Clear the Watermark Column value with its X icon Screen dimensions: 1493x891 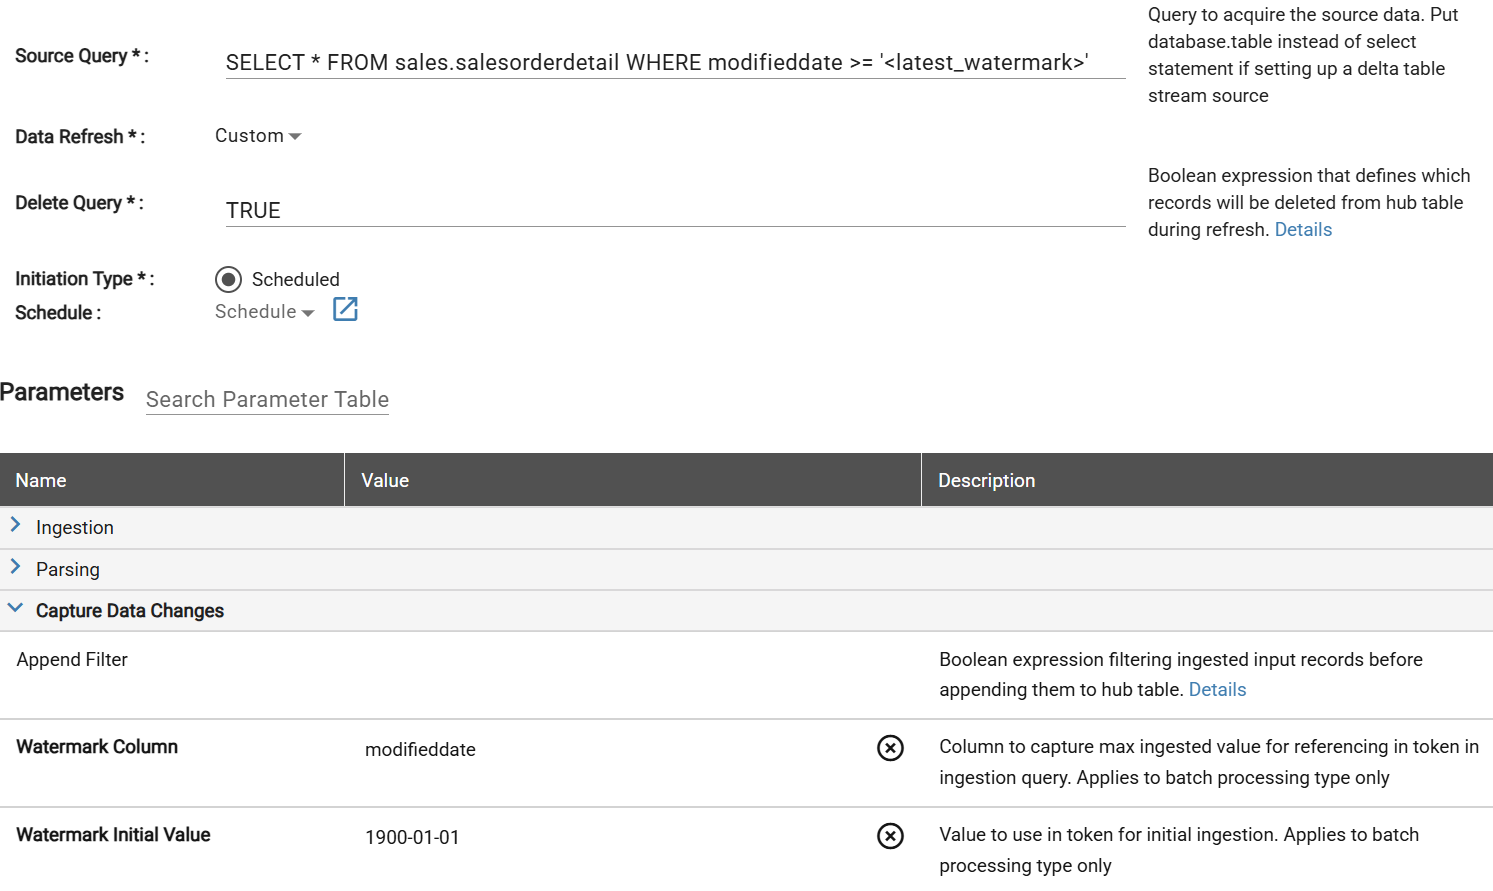tap(890, 748)
